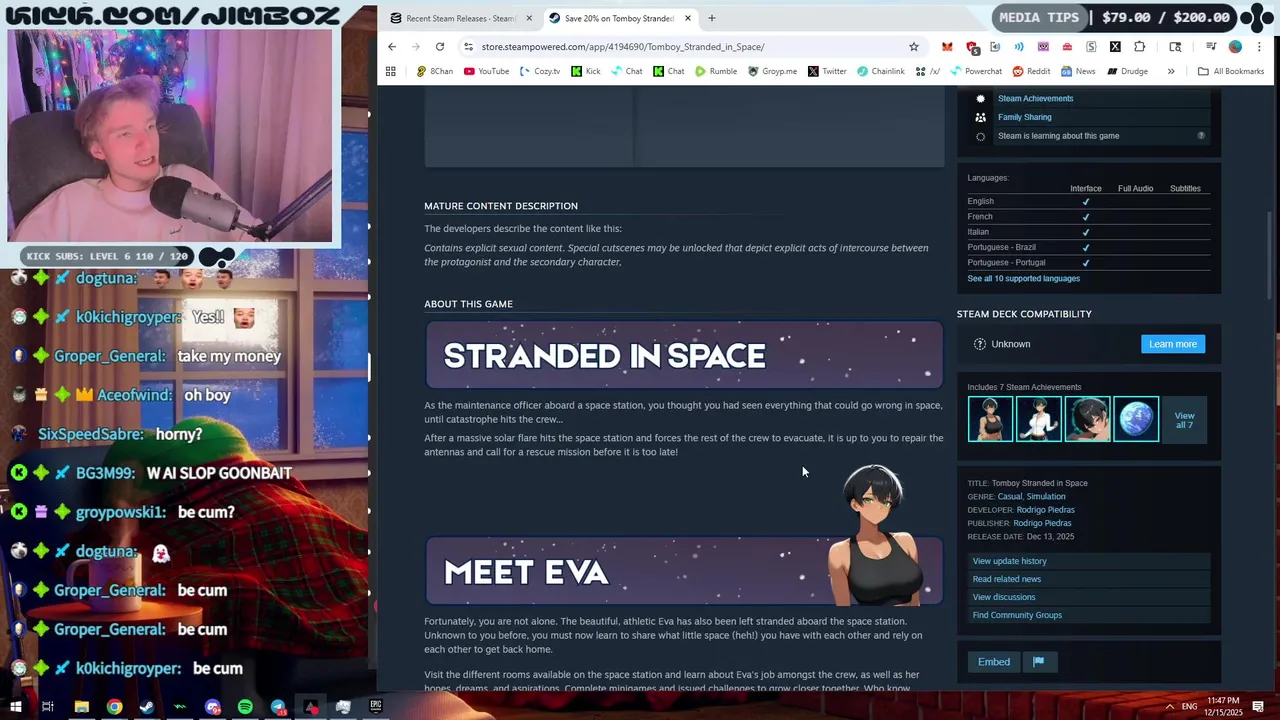Viewport: 1280px width, 720px height.
Task: Open the 8Chan bookmark
Action: pyautogui.click(x=435, y=71)
